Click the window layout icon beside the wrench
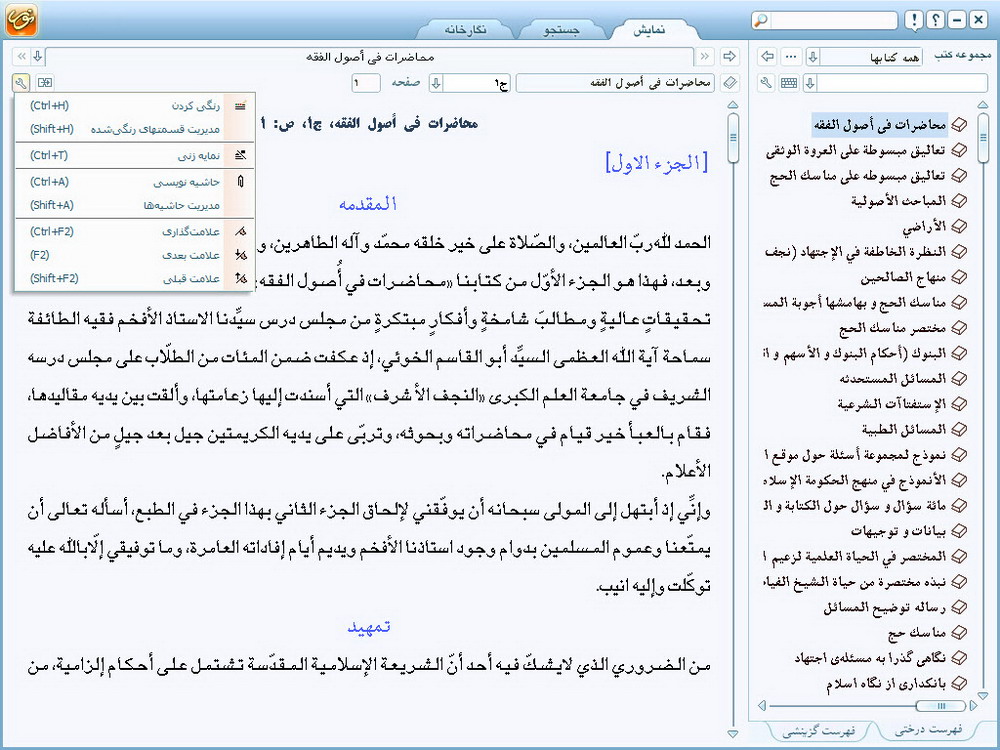The image size is (1000, 750). click(x=45, y=82)
